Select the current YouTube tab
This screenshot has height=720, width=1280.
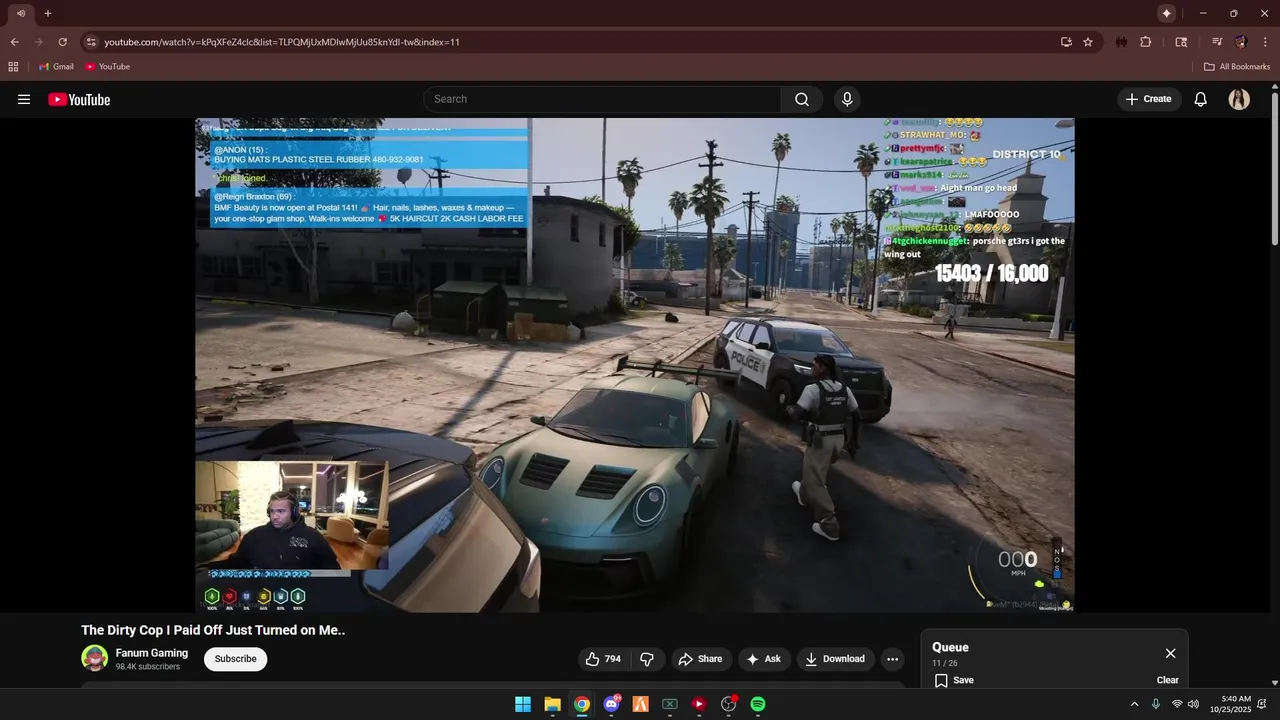point(20,13)
